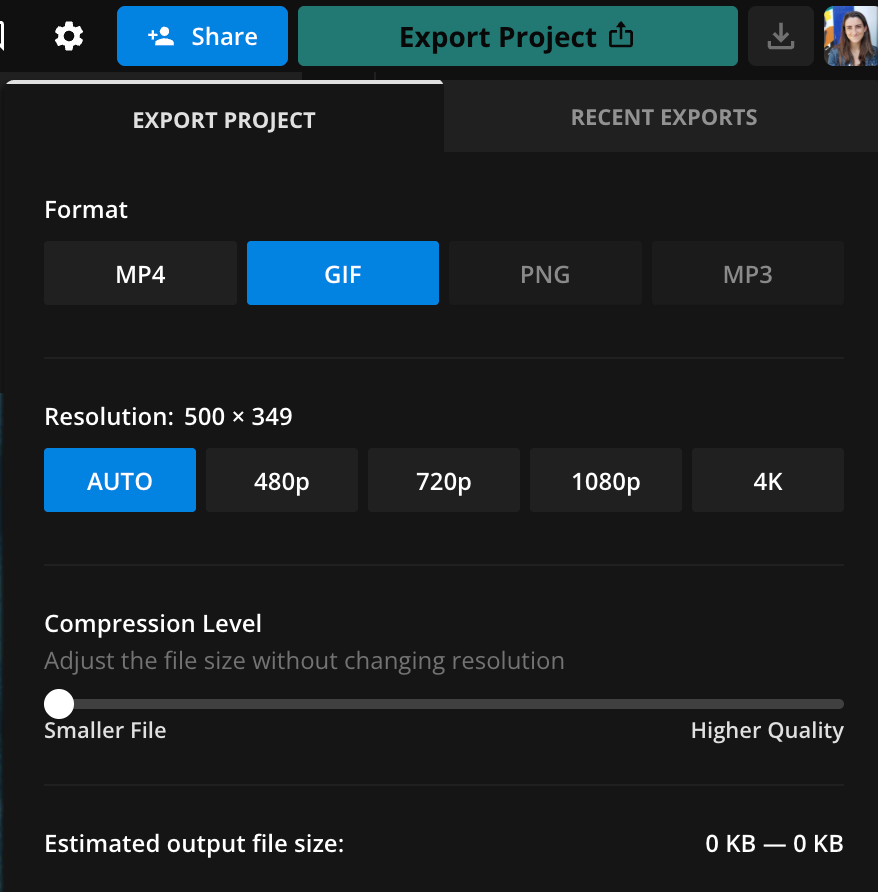Viewport: 878px width, 892px height.
Task: Switch to the Recent Exports tab
Action: [x=663, y=118]
